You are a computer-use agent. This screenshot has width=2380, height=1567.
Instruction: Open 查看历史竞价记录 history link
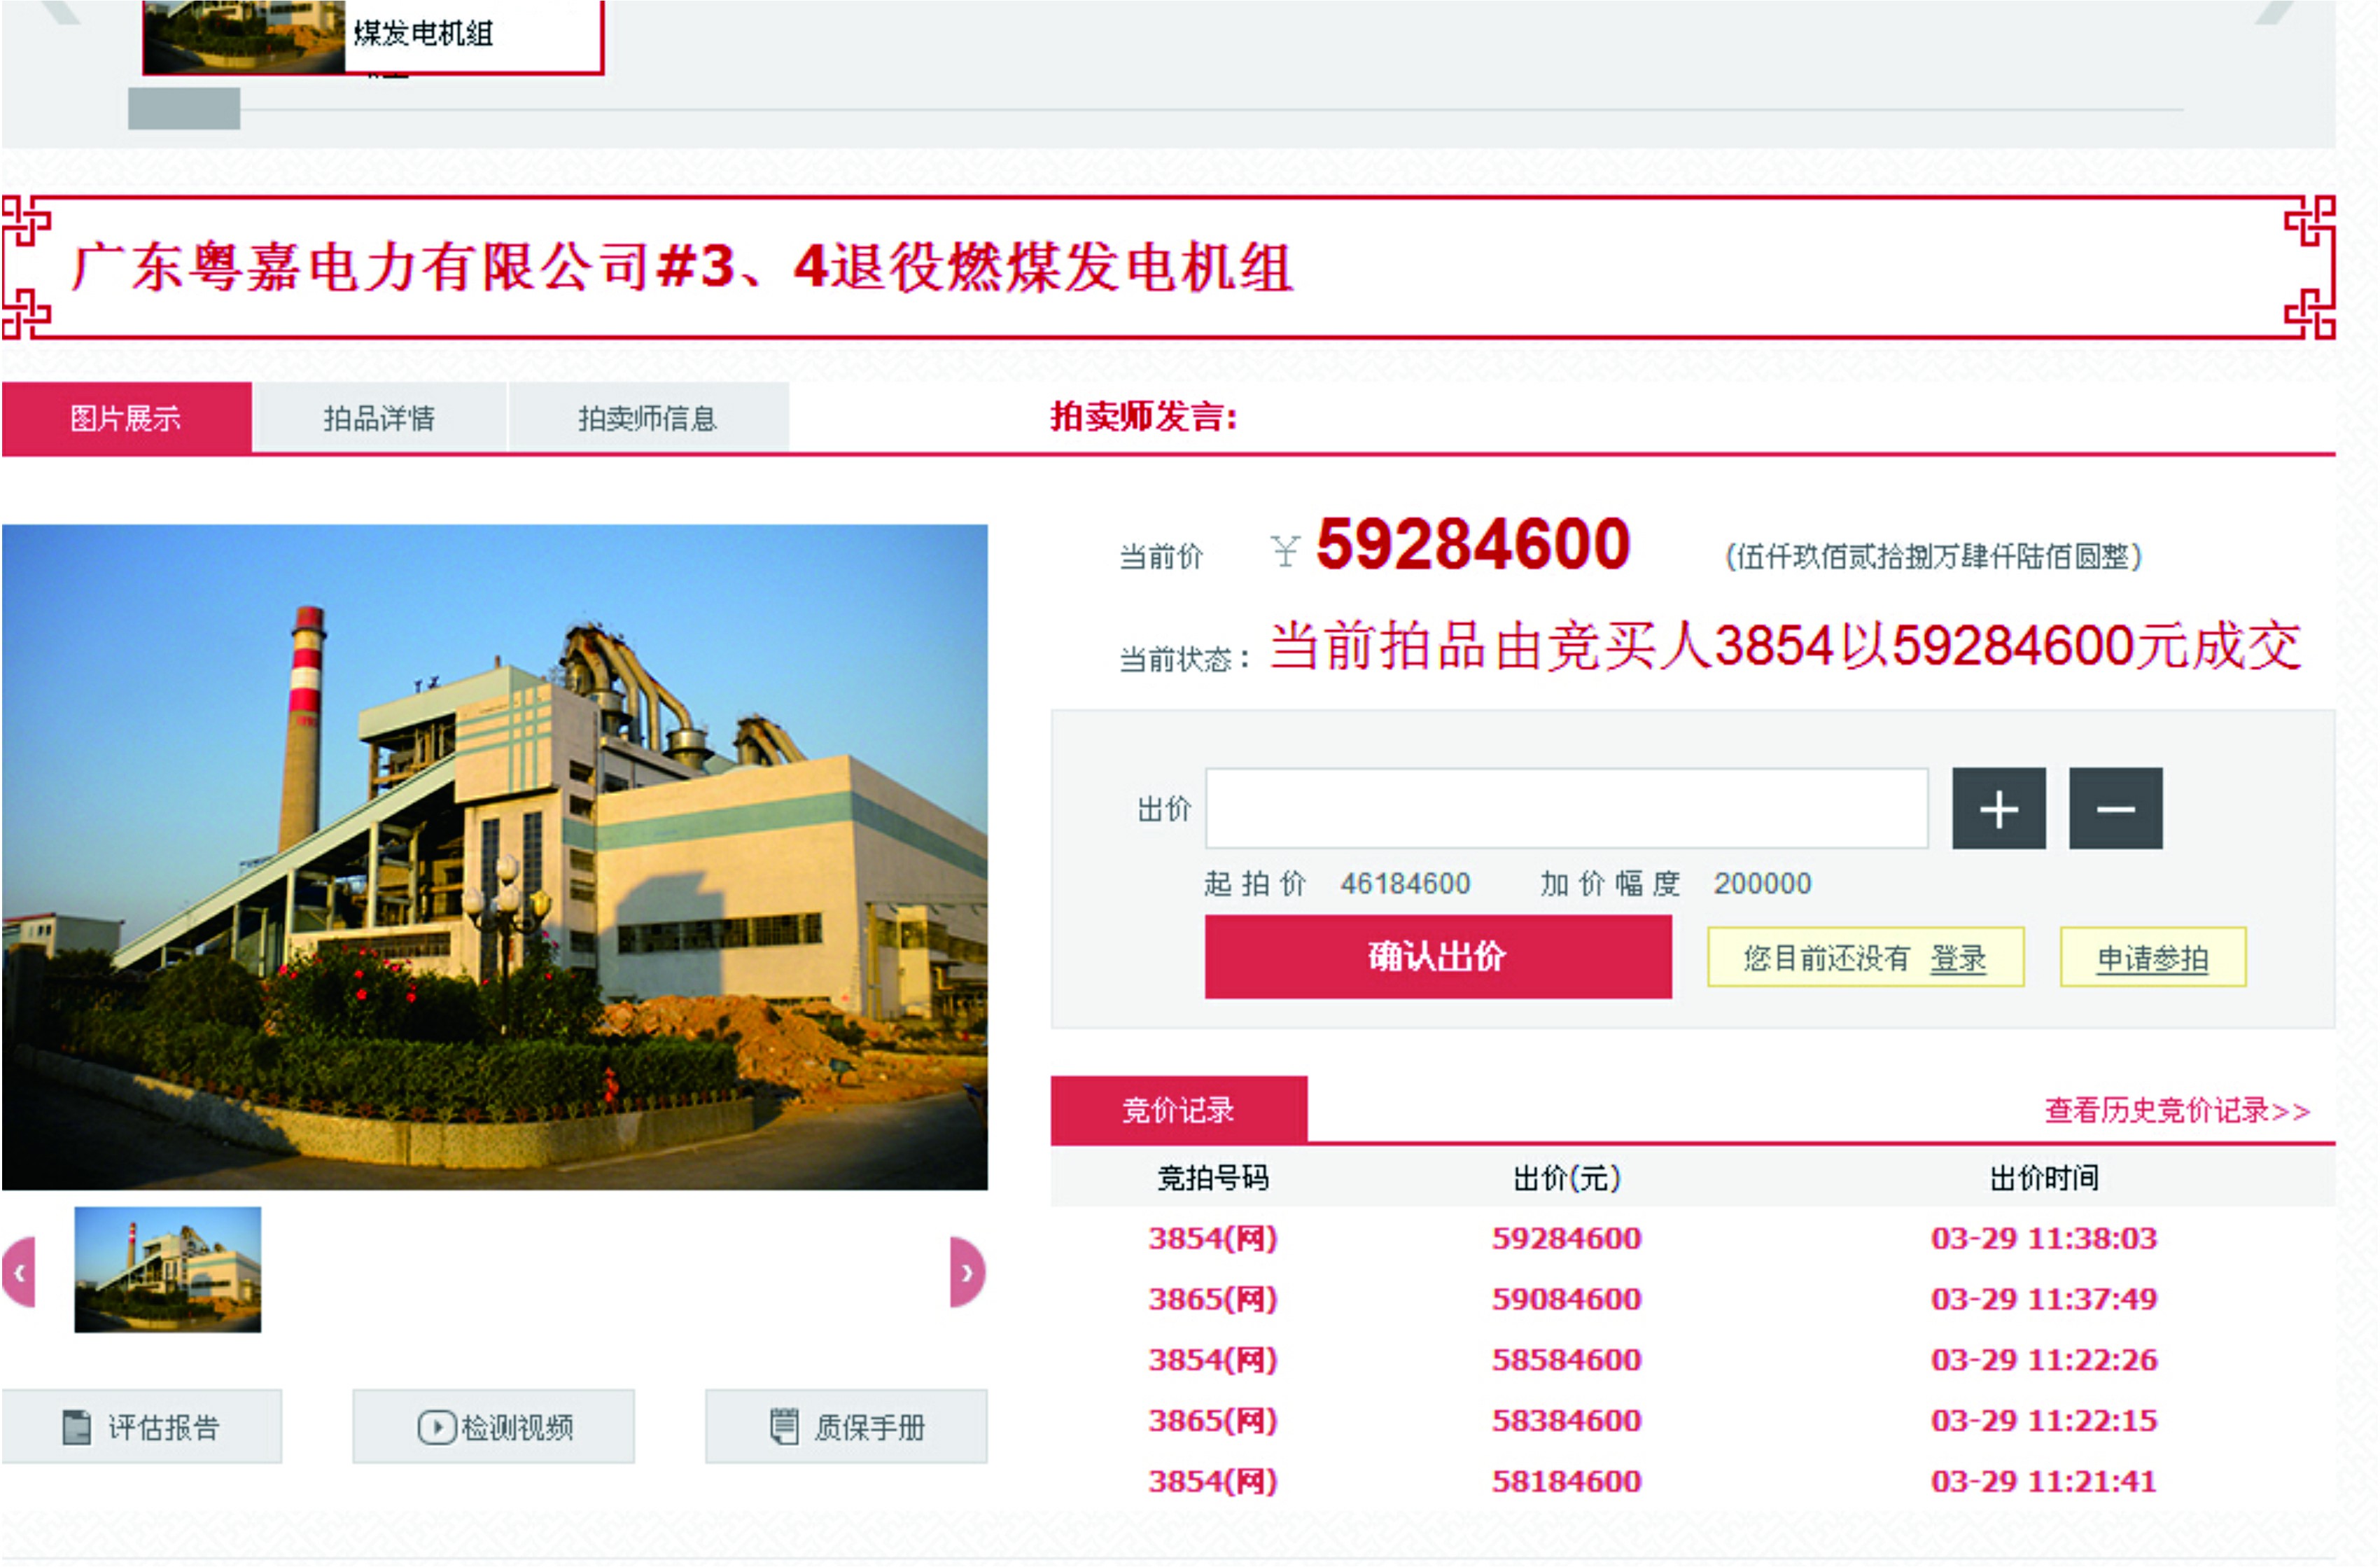[x=2176, y=1110]
